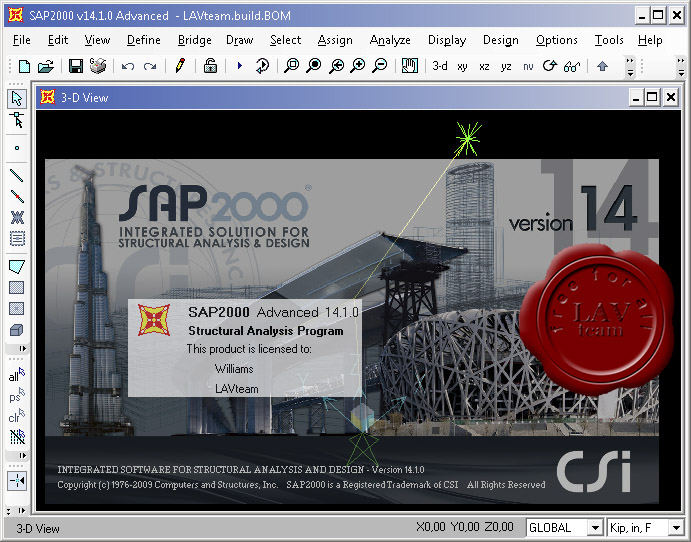Select the quick draw frame tool
Image resolution: width=691 pixels, height=542 pixels.
17,196
